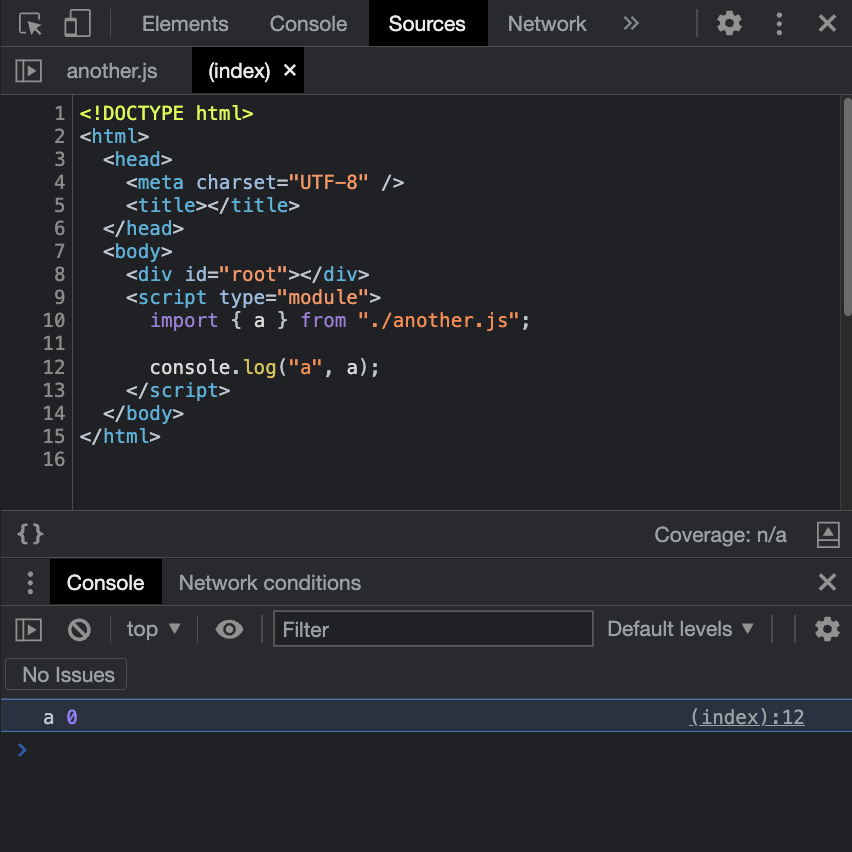The image size is (852, 852).
Task: Show more DevTools tabs chevron
Action: coord(631,23)
